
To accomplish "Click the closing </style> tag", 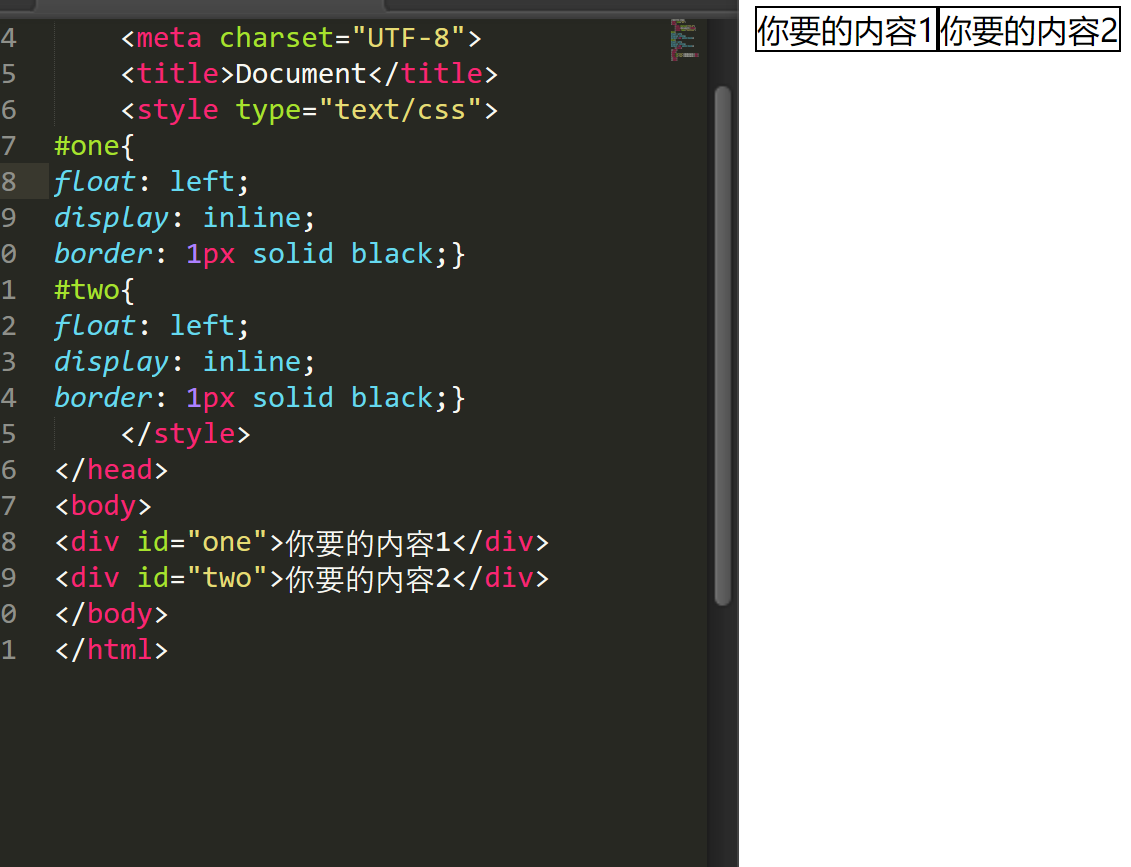I will pos(185,434).
